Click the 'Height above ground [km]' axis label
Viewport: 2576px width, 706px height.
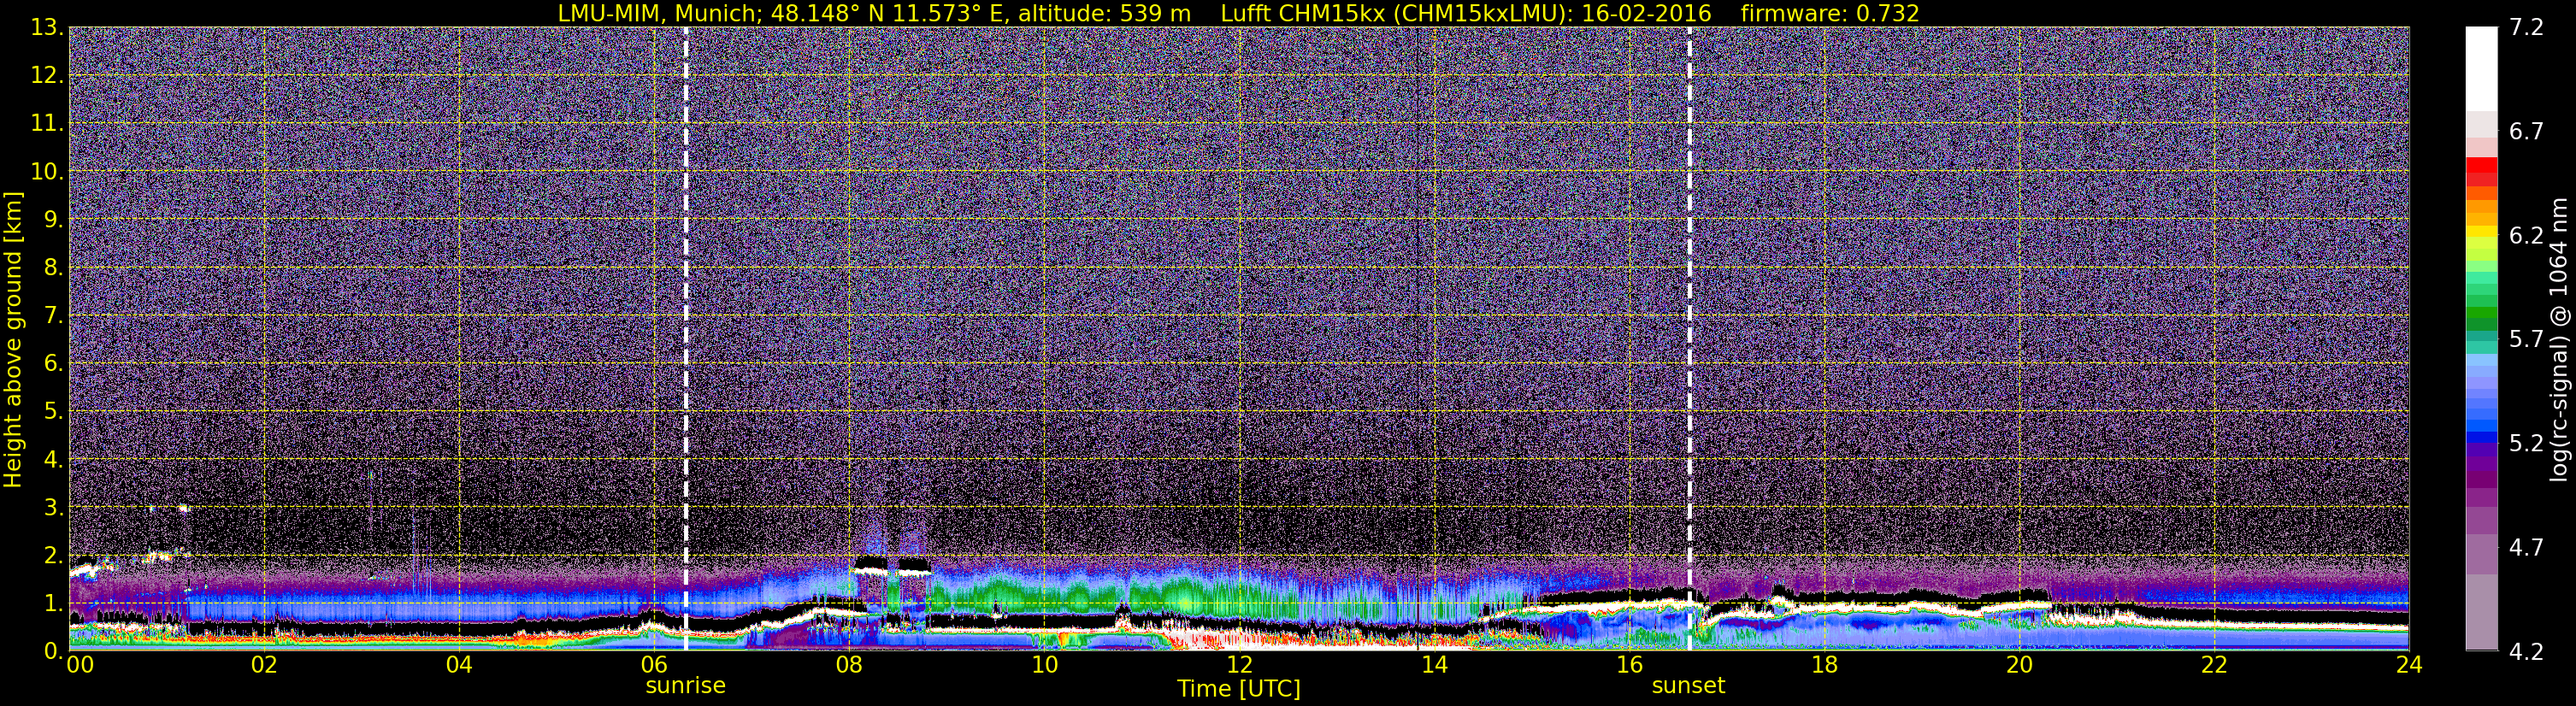[13, 340]
